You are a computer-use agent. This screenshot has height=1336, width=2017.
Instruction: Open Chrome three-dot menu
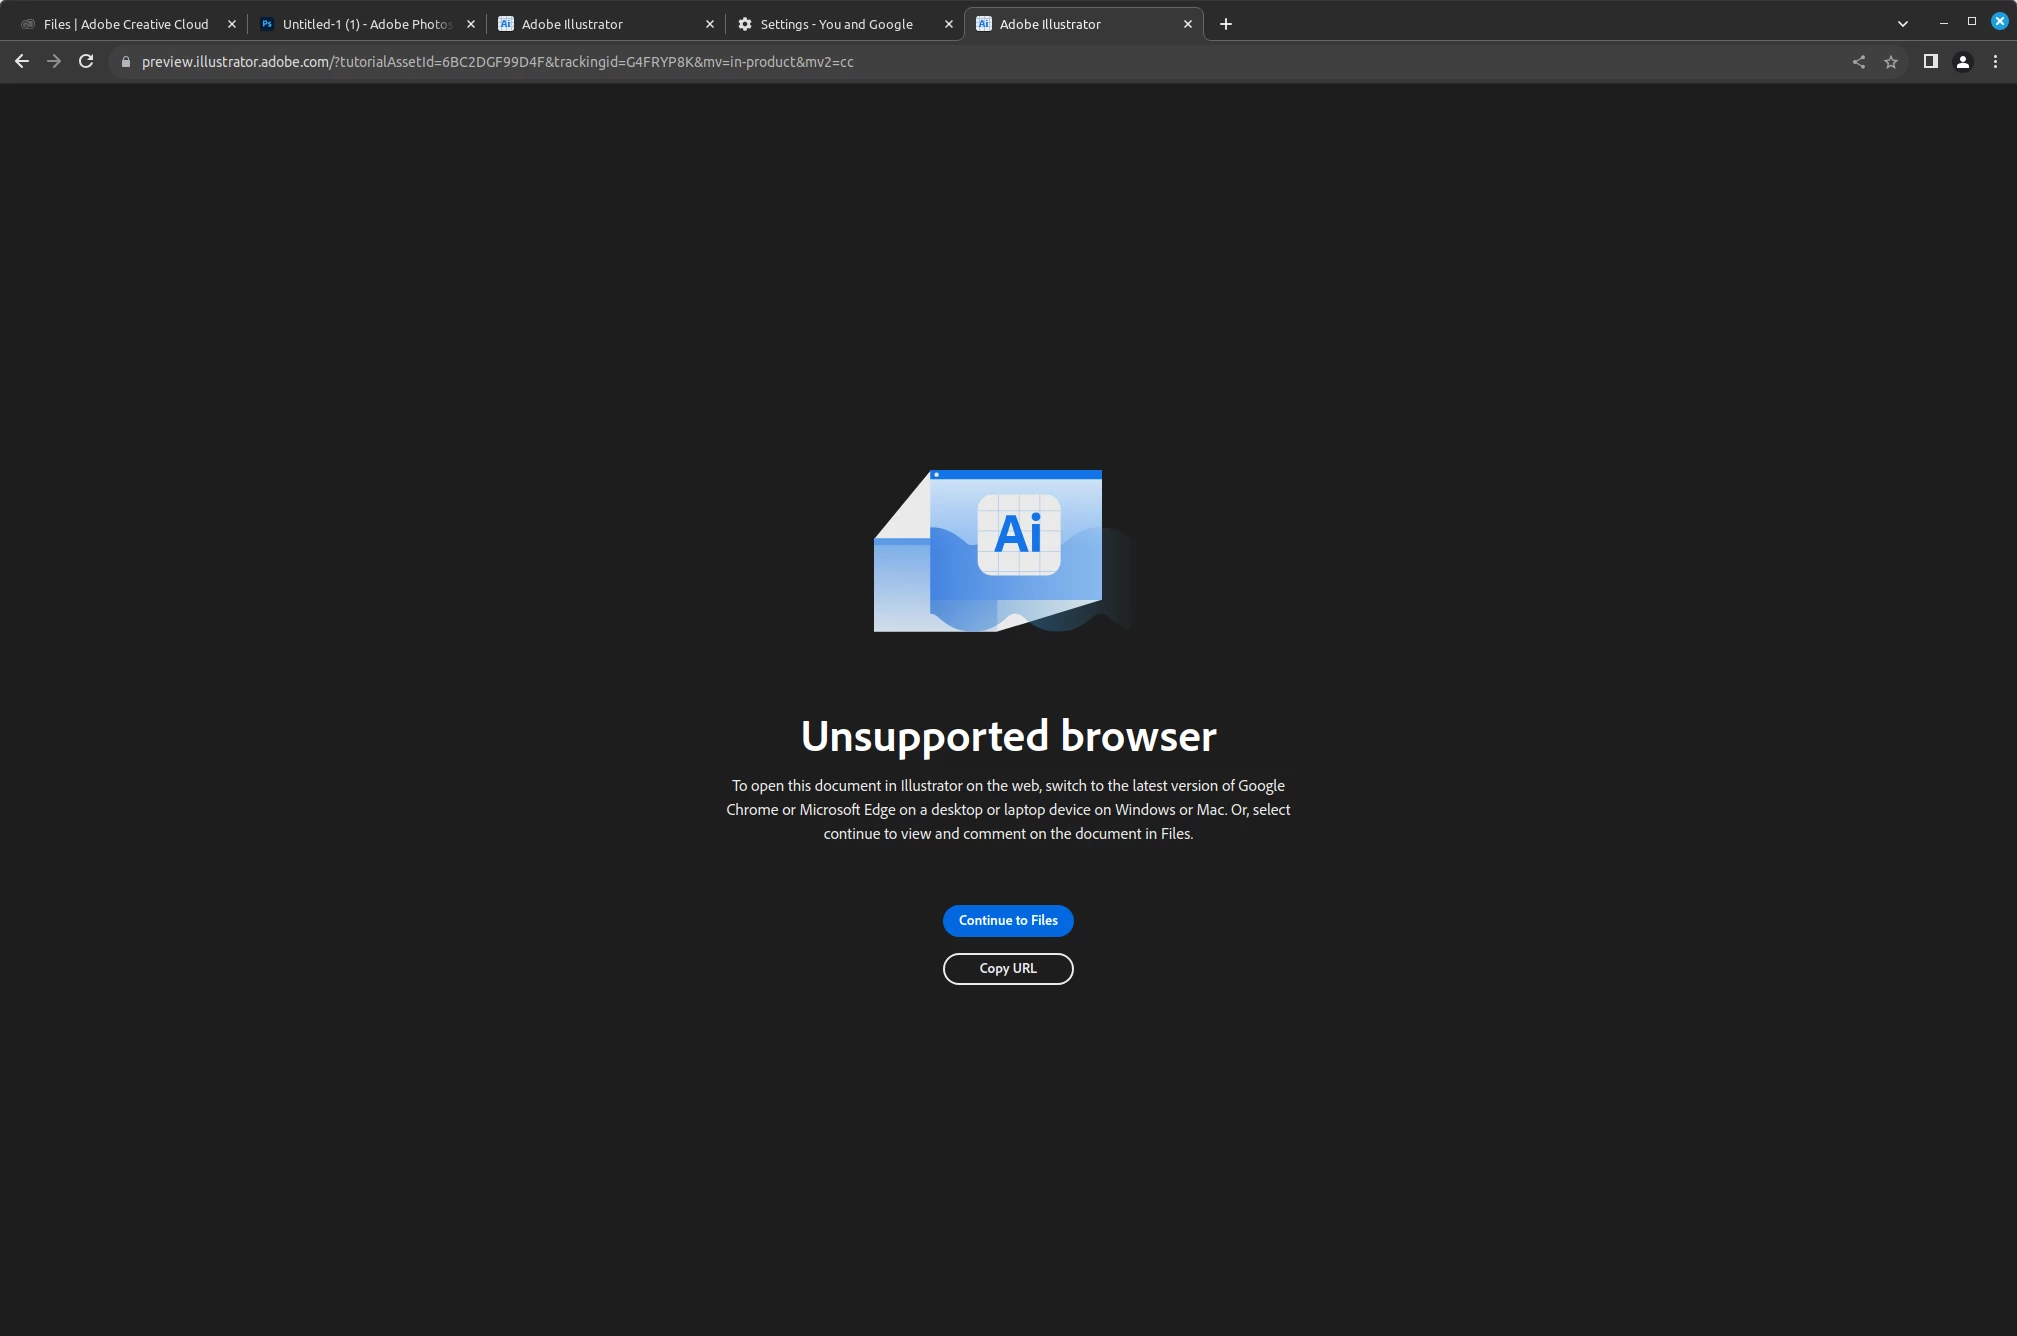(x=1995, y=62)
